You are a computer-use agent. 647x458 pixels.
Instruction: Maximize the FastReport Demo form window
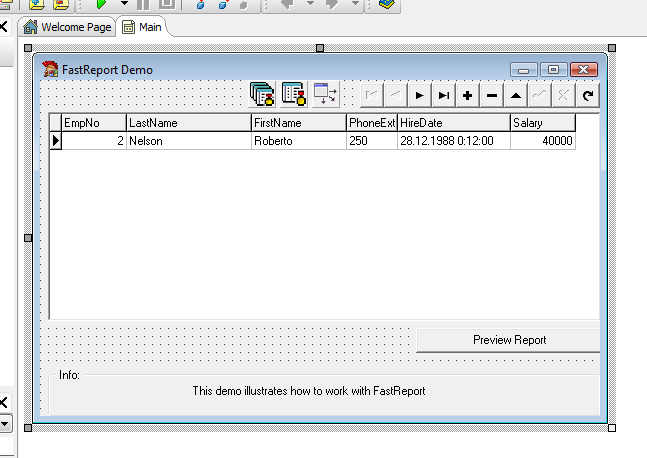click(x=554, y=70)
